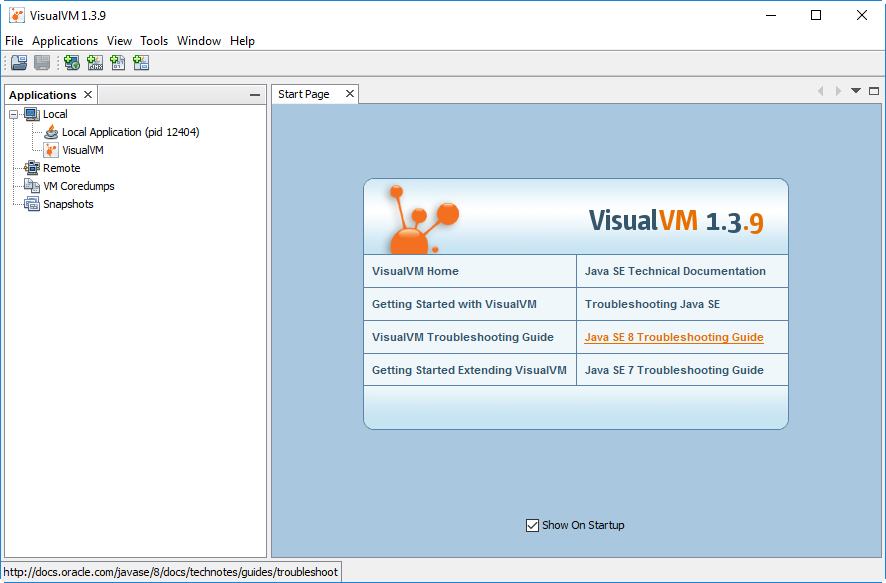Open Java SE 8 Troubleshooting Guide link

coord(673,337)
